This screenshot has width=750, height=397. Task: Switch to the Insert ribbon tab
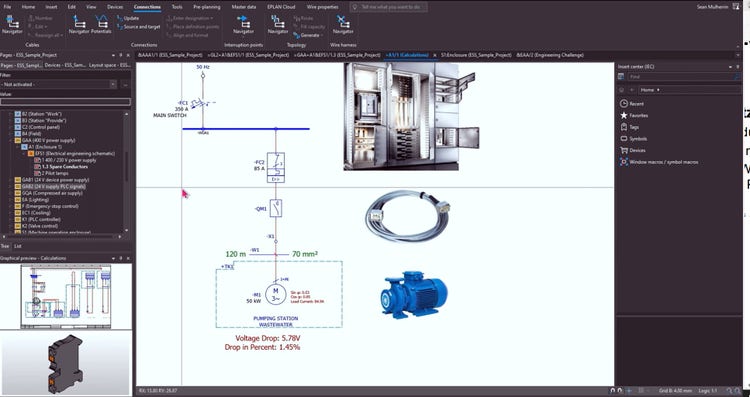[x=51, y=7]
